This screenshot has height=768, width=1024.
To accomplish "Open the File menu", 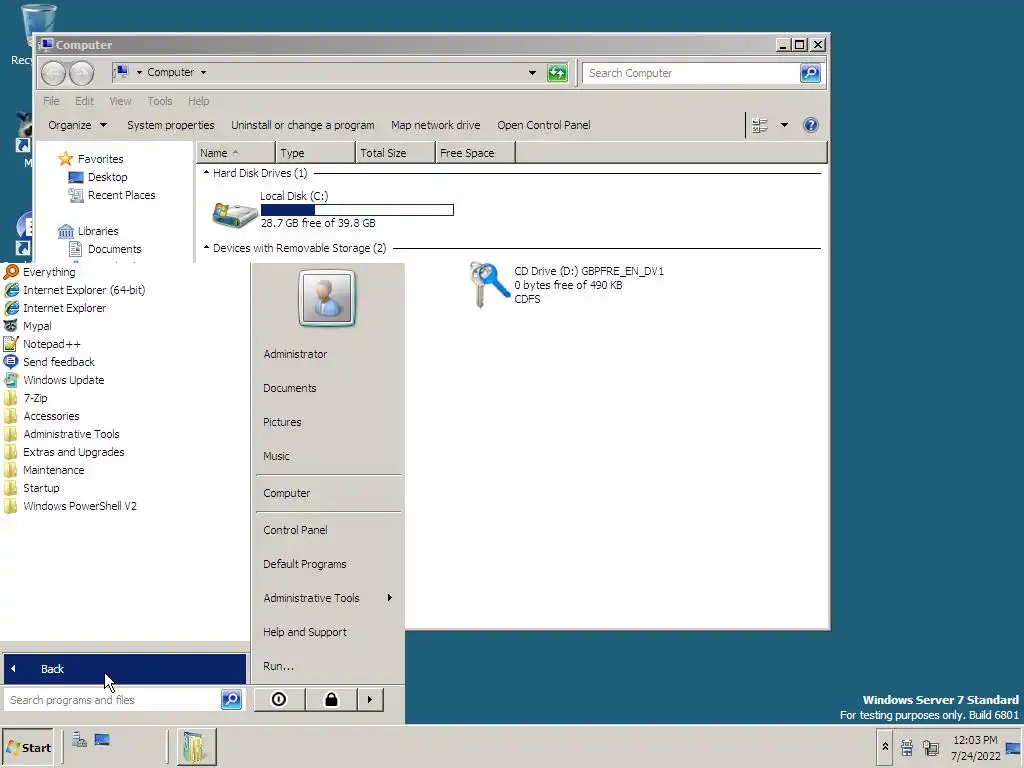I will click(51, 101).
